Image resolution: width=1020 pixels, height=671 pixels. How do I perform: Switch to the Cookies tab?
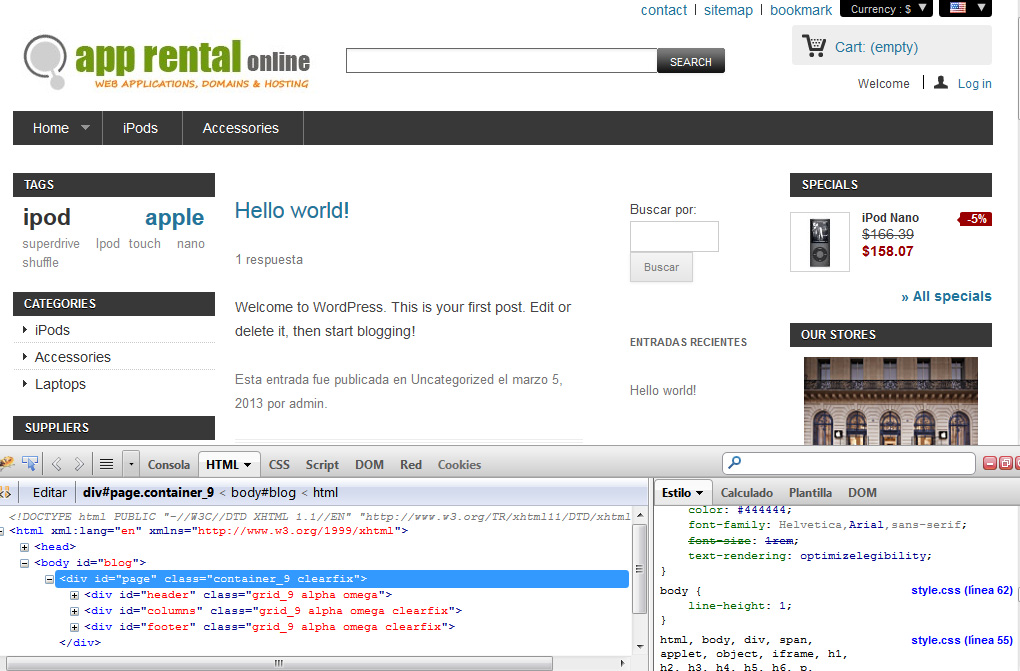459,465
